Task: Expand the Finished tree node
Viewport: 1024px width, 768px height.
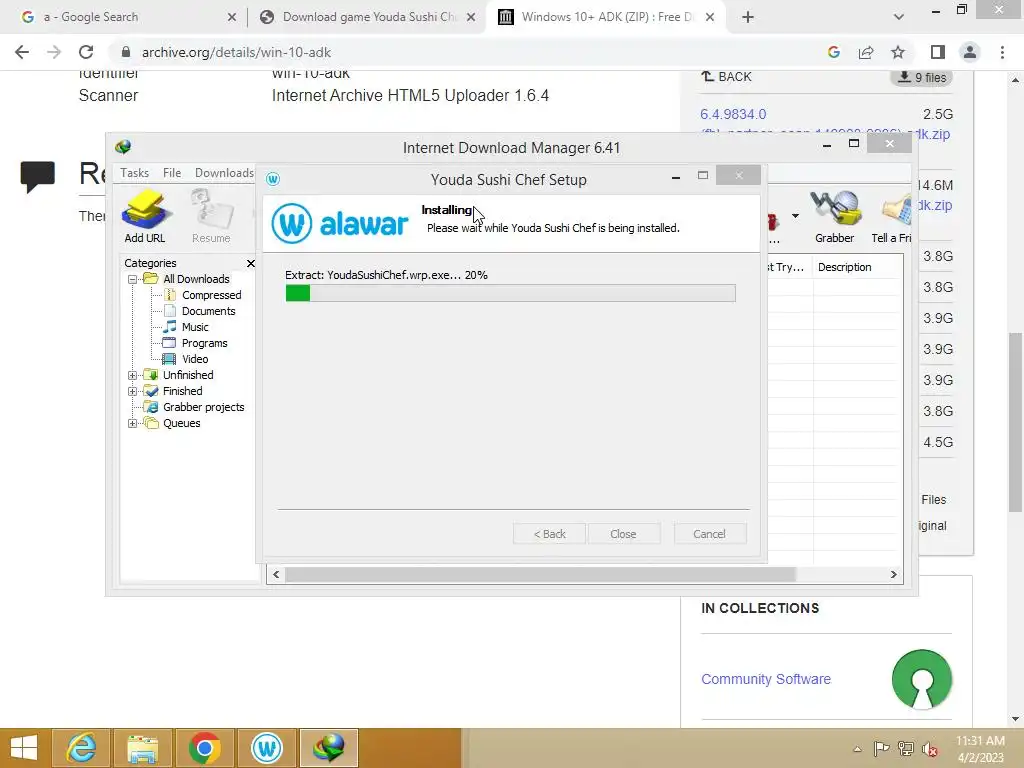Action: (133, 391)
